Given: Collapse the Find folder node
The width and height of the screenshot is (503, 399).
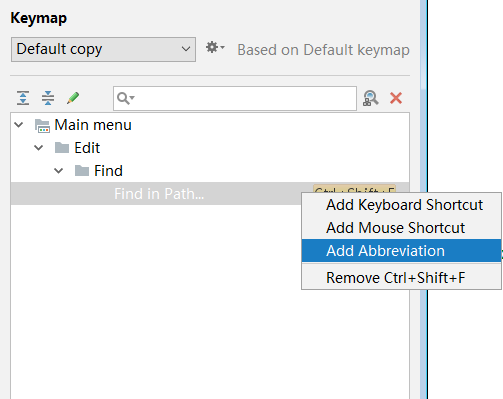Looking at the screenshot, I should 59,171.
